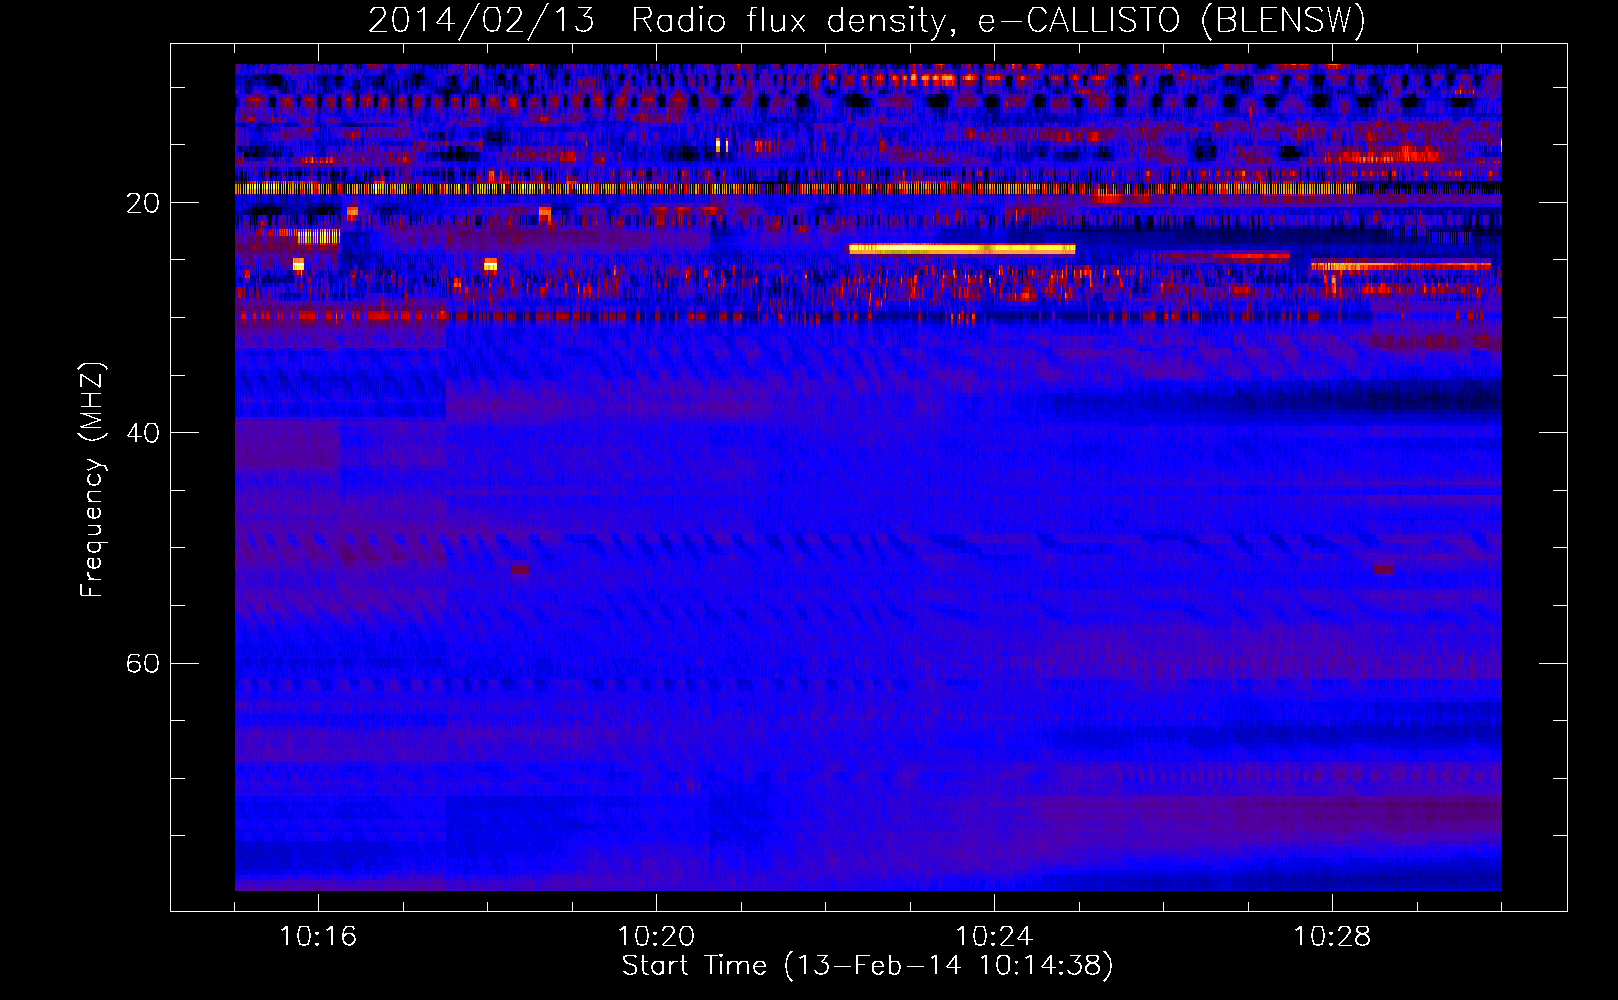Click the 'Frequency (MHZ)' axis label
The width and height of the screenshot is (1618, 1000).
click(92, 480)
